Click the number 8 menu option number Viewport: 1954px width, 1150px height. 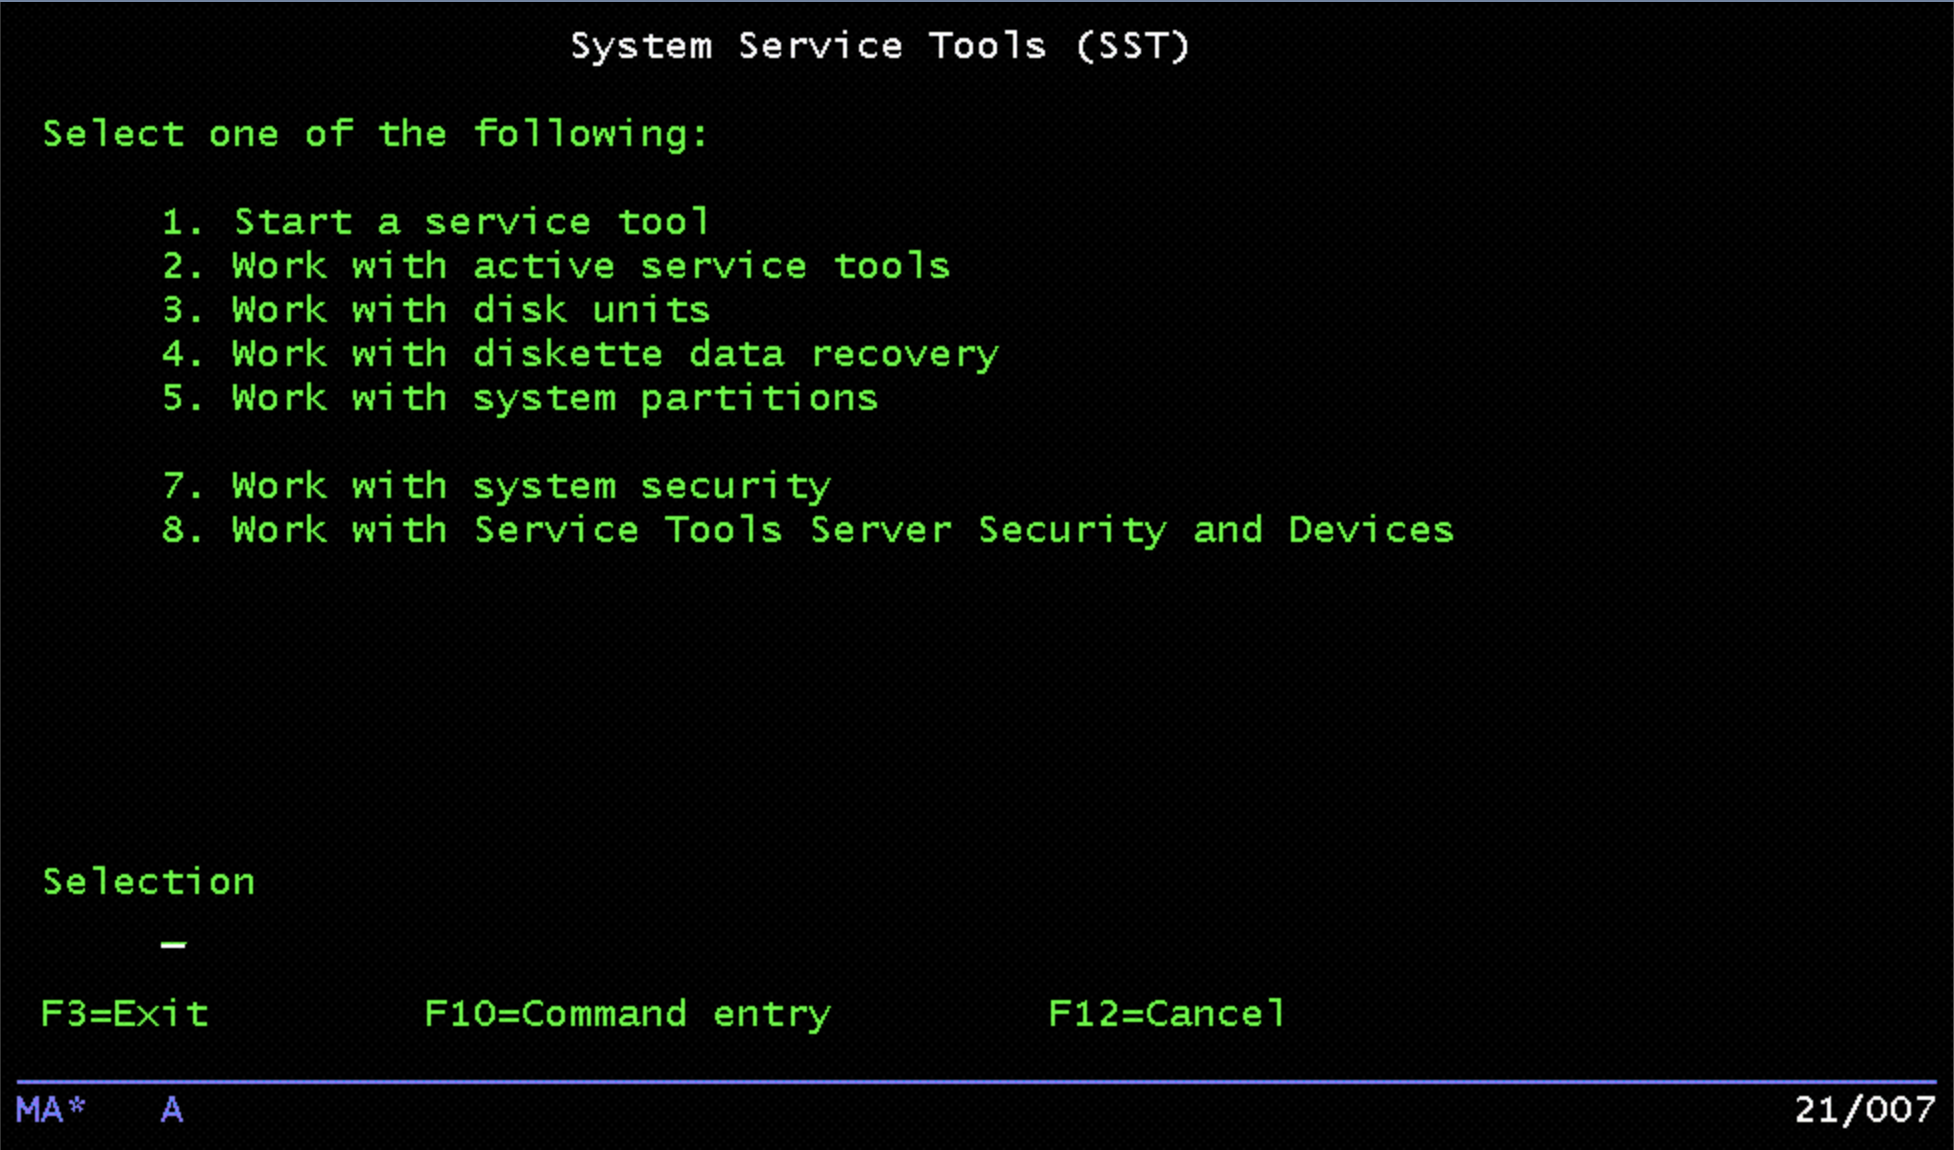tap(176, 530)
